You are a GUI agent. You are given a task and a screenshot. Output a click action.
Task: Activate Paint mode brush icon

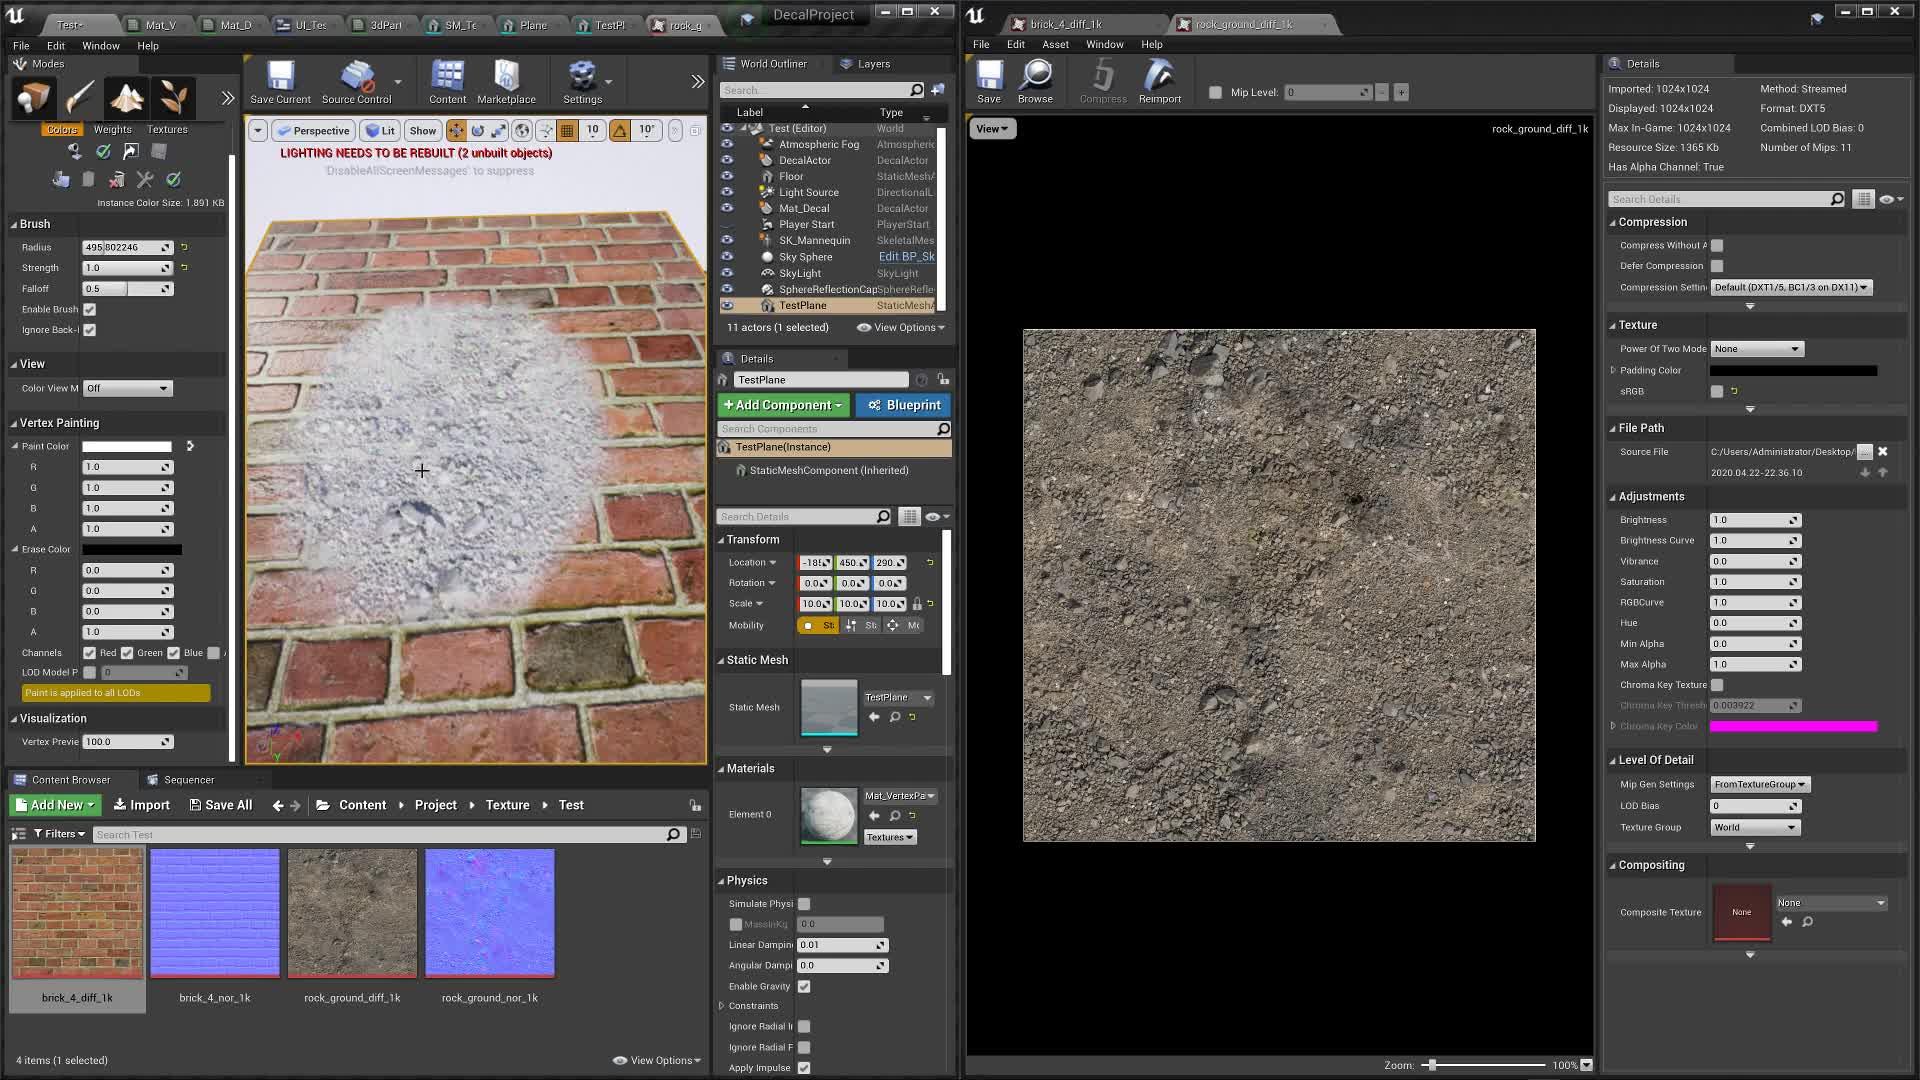pos(80,97)
